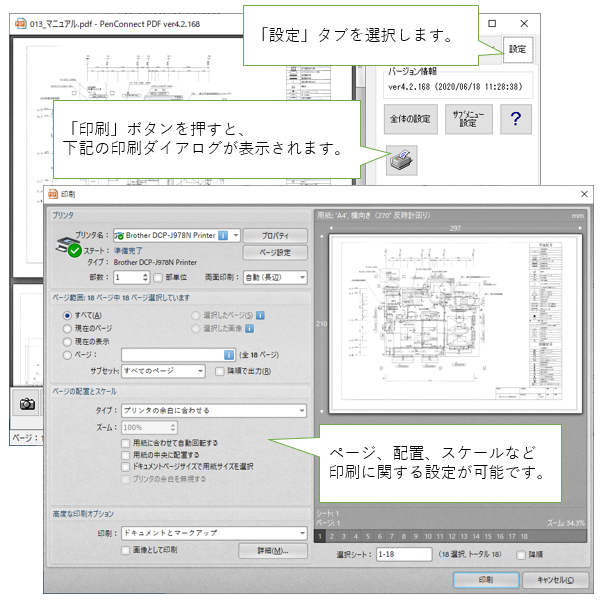Click the camera icon in the bottom toolbar

(28, 403)
